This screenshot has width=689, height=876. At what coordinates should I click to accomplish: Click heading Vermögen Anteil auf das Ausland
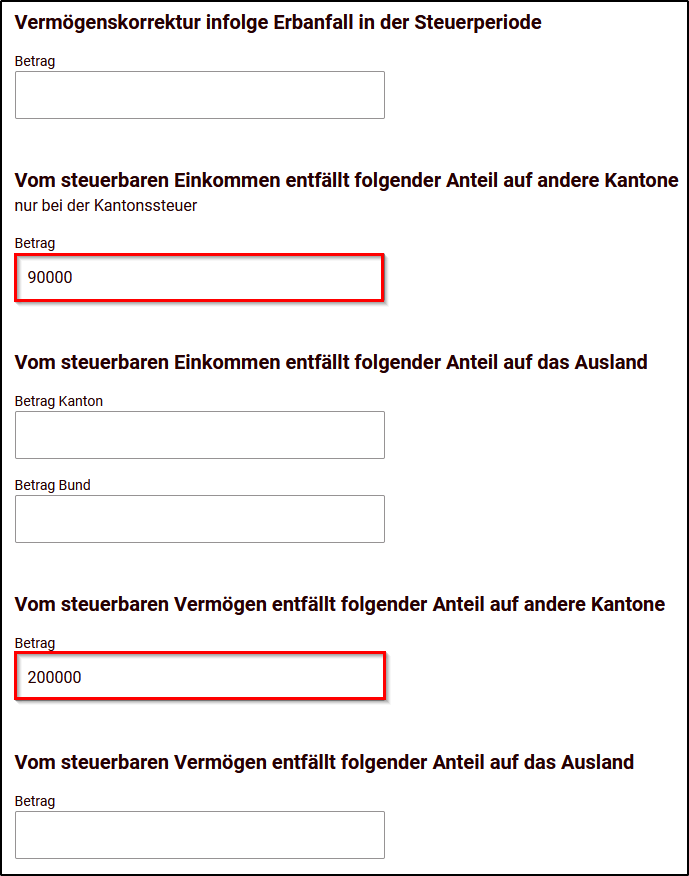click(x=324, y=763)
